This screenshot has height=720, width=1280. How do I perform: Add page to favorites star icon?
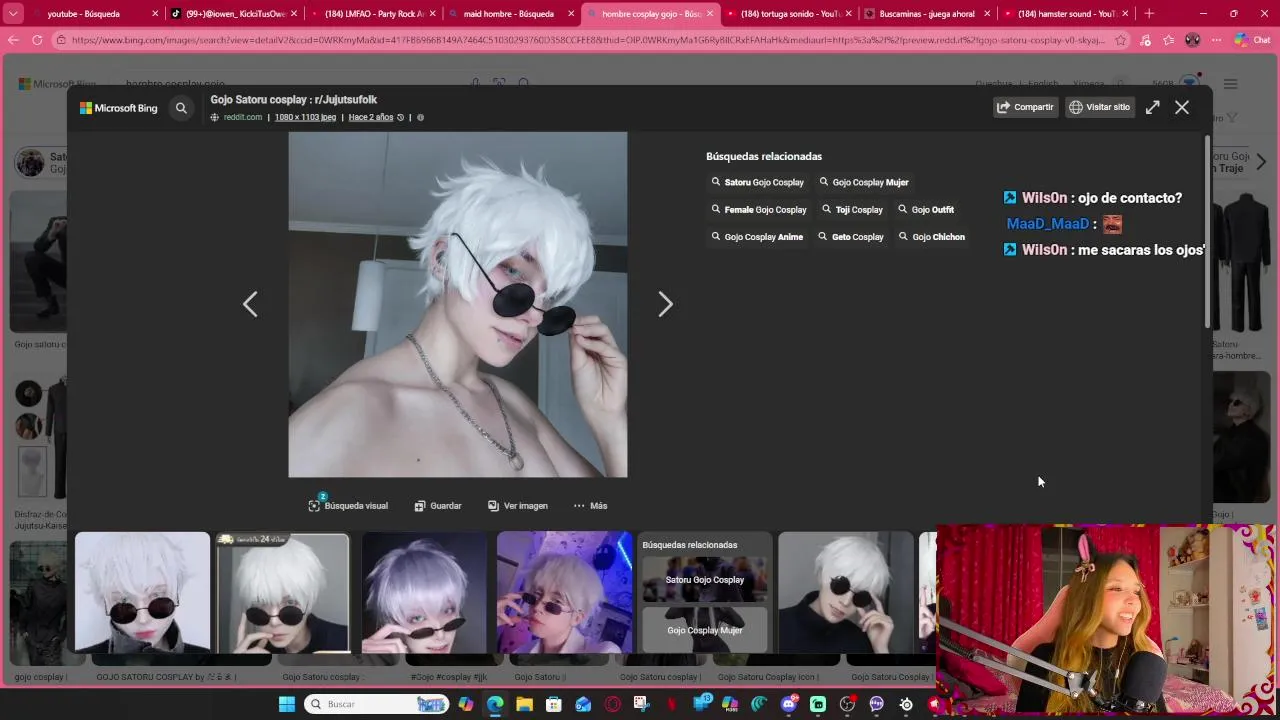[x=1121, y=40]
